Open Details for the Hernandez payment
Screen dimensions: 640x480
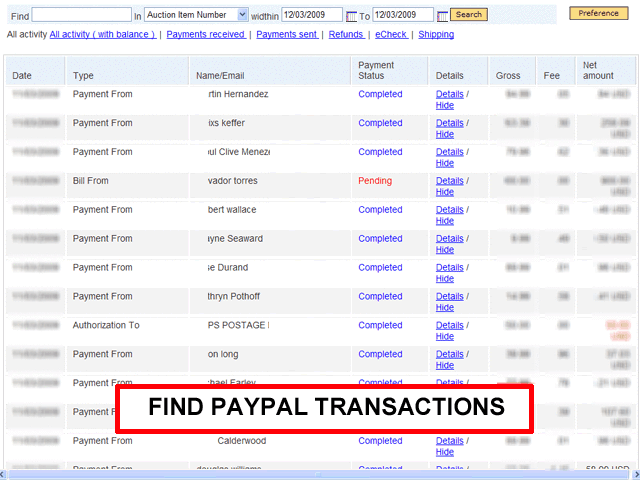(x=449, y=95)
